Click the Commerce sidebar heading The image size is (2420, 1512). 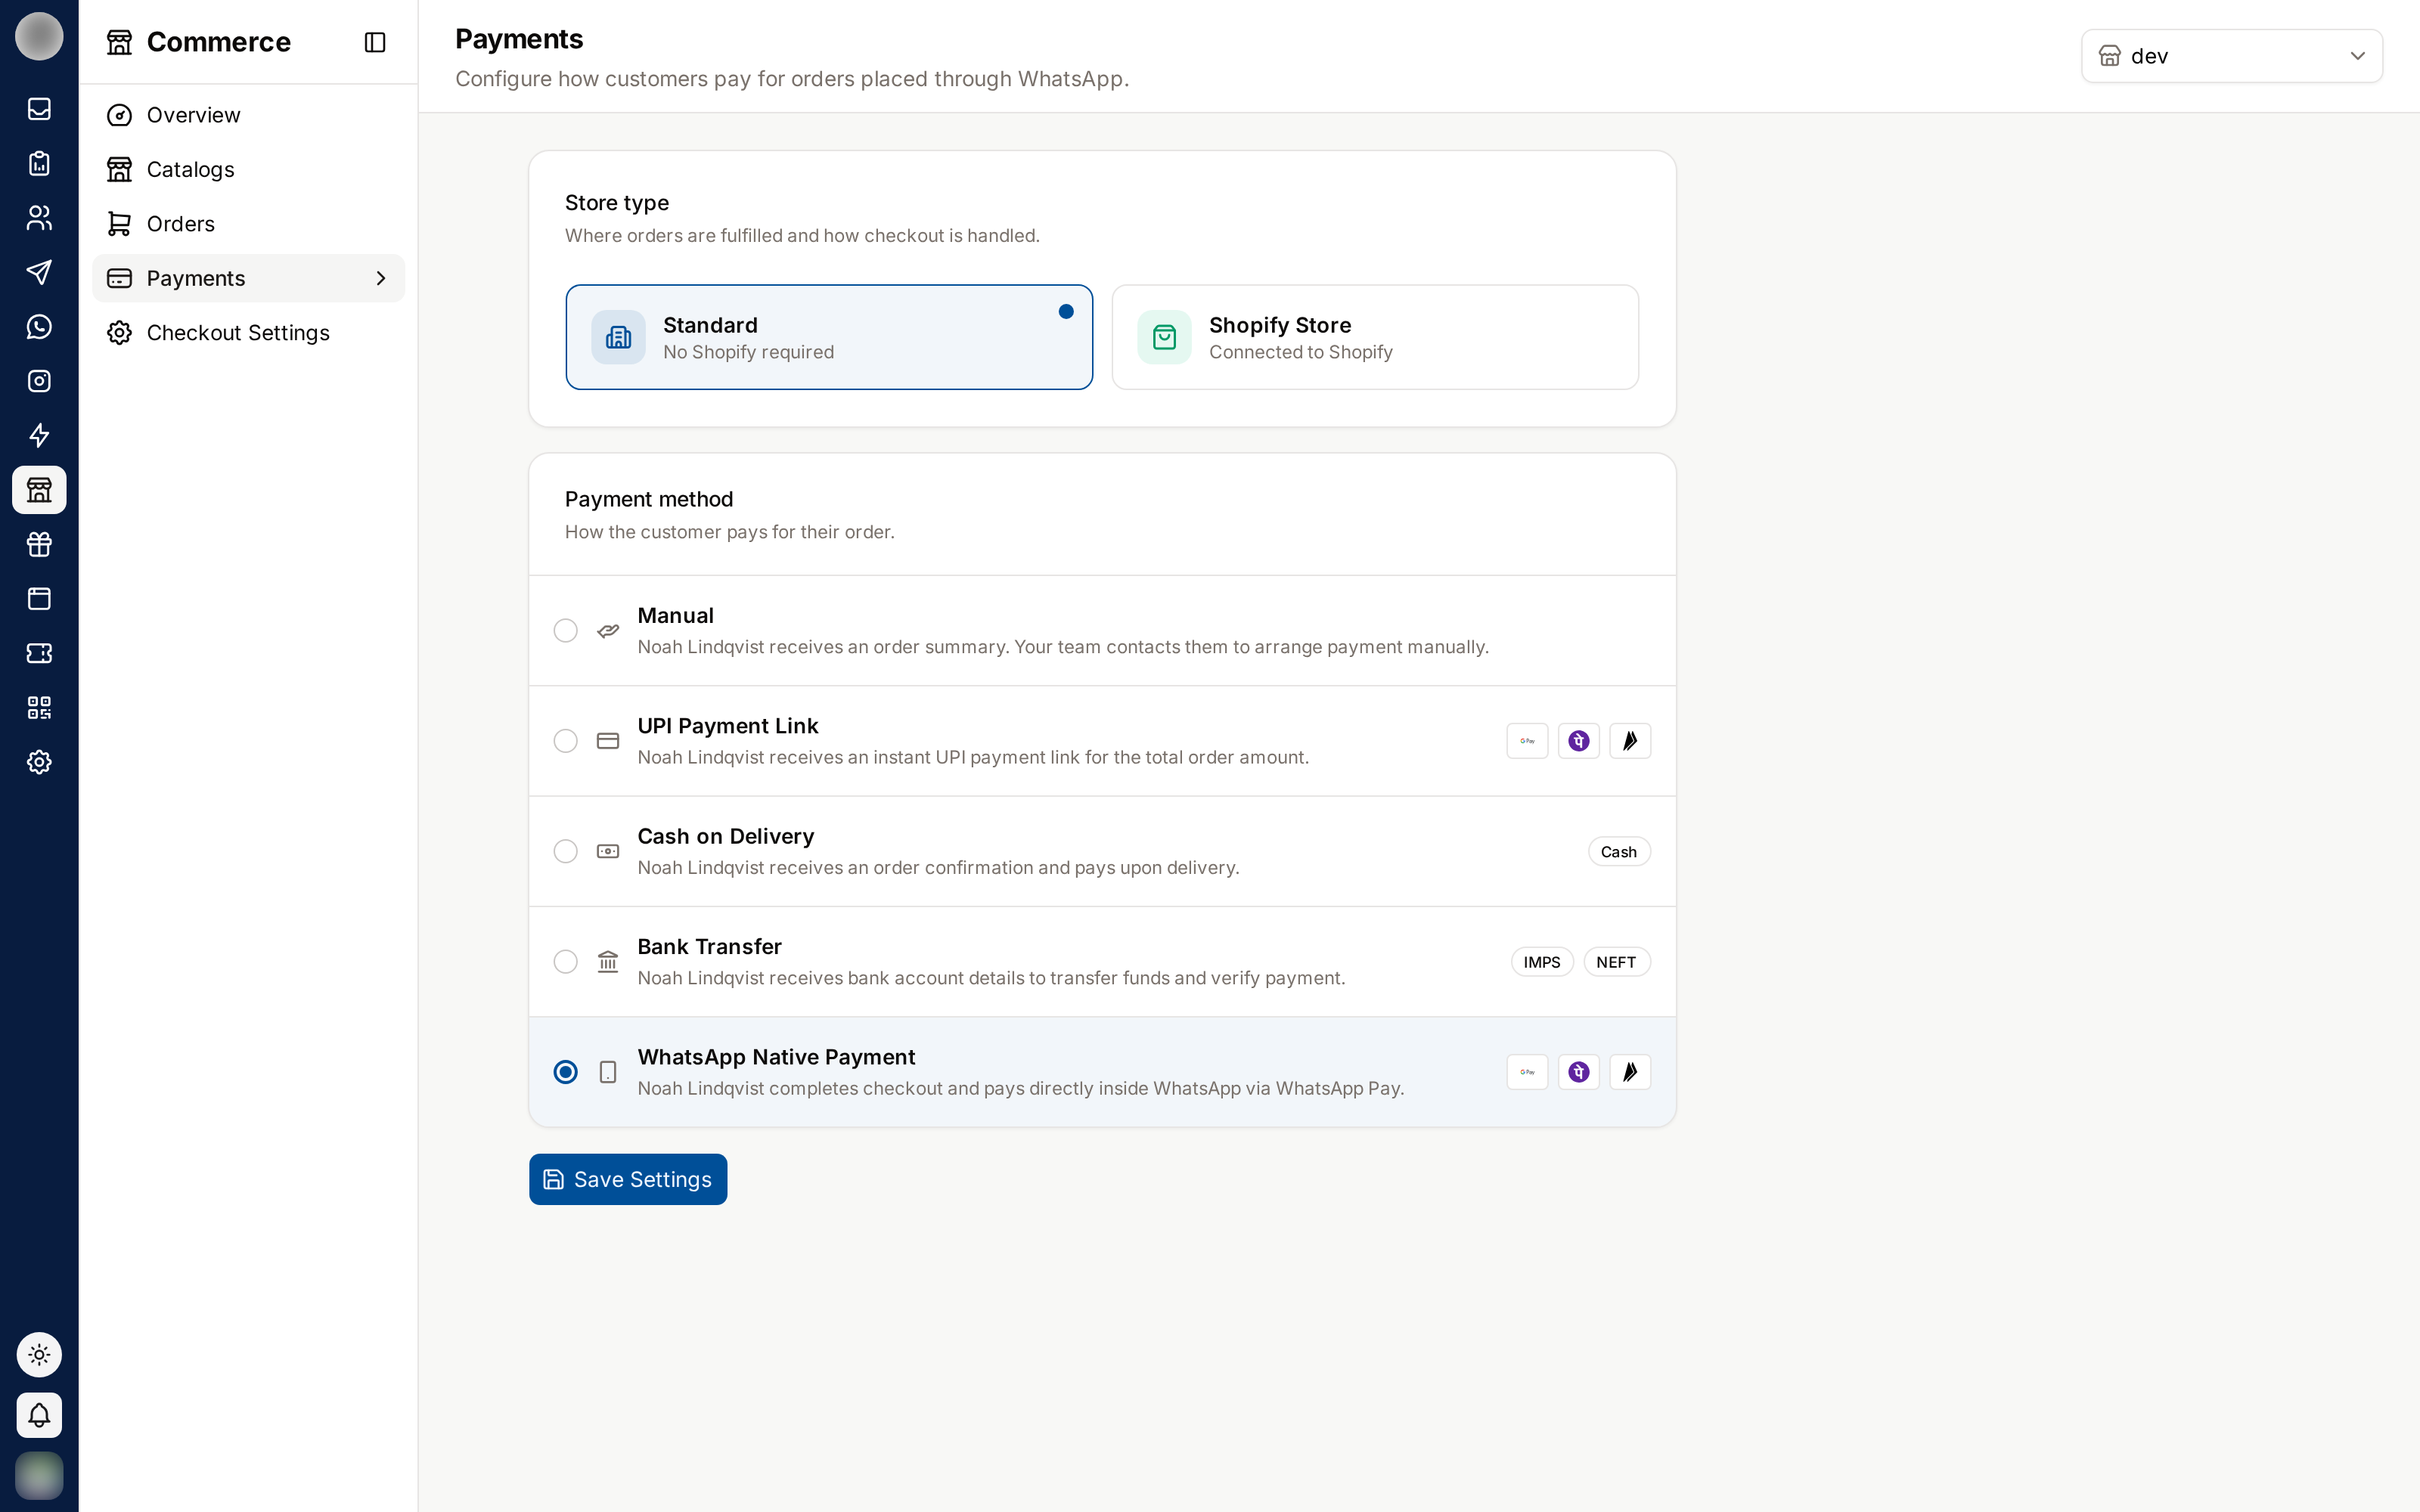[219, 42]
